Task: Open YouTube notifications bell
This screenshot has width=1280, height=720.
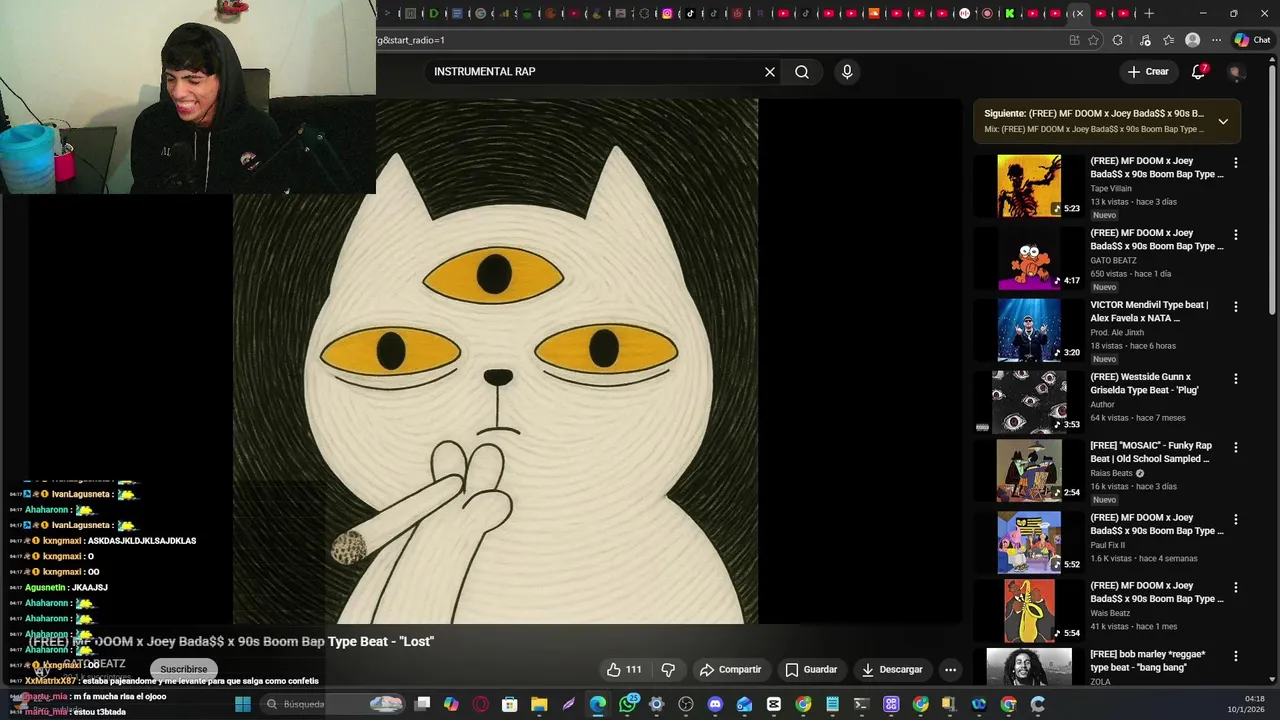Action: click(1198, 72)
